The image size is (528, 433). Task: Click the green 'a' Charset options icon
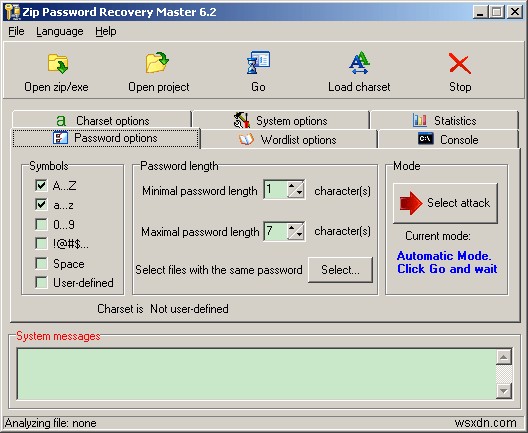[61, 121]
